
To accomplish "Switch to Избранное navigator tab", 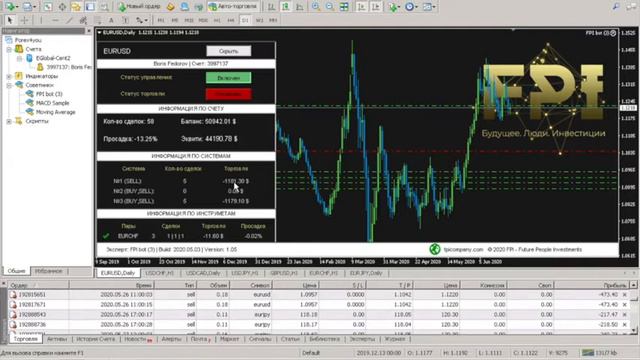I will 48,271.
